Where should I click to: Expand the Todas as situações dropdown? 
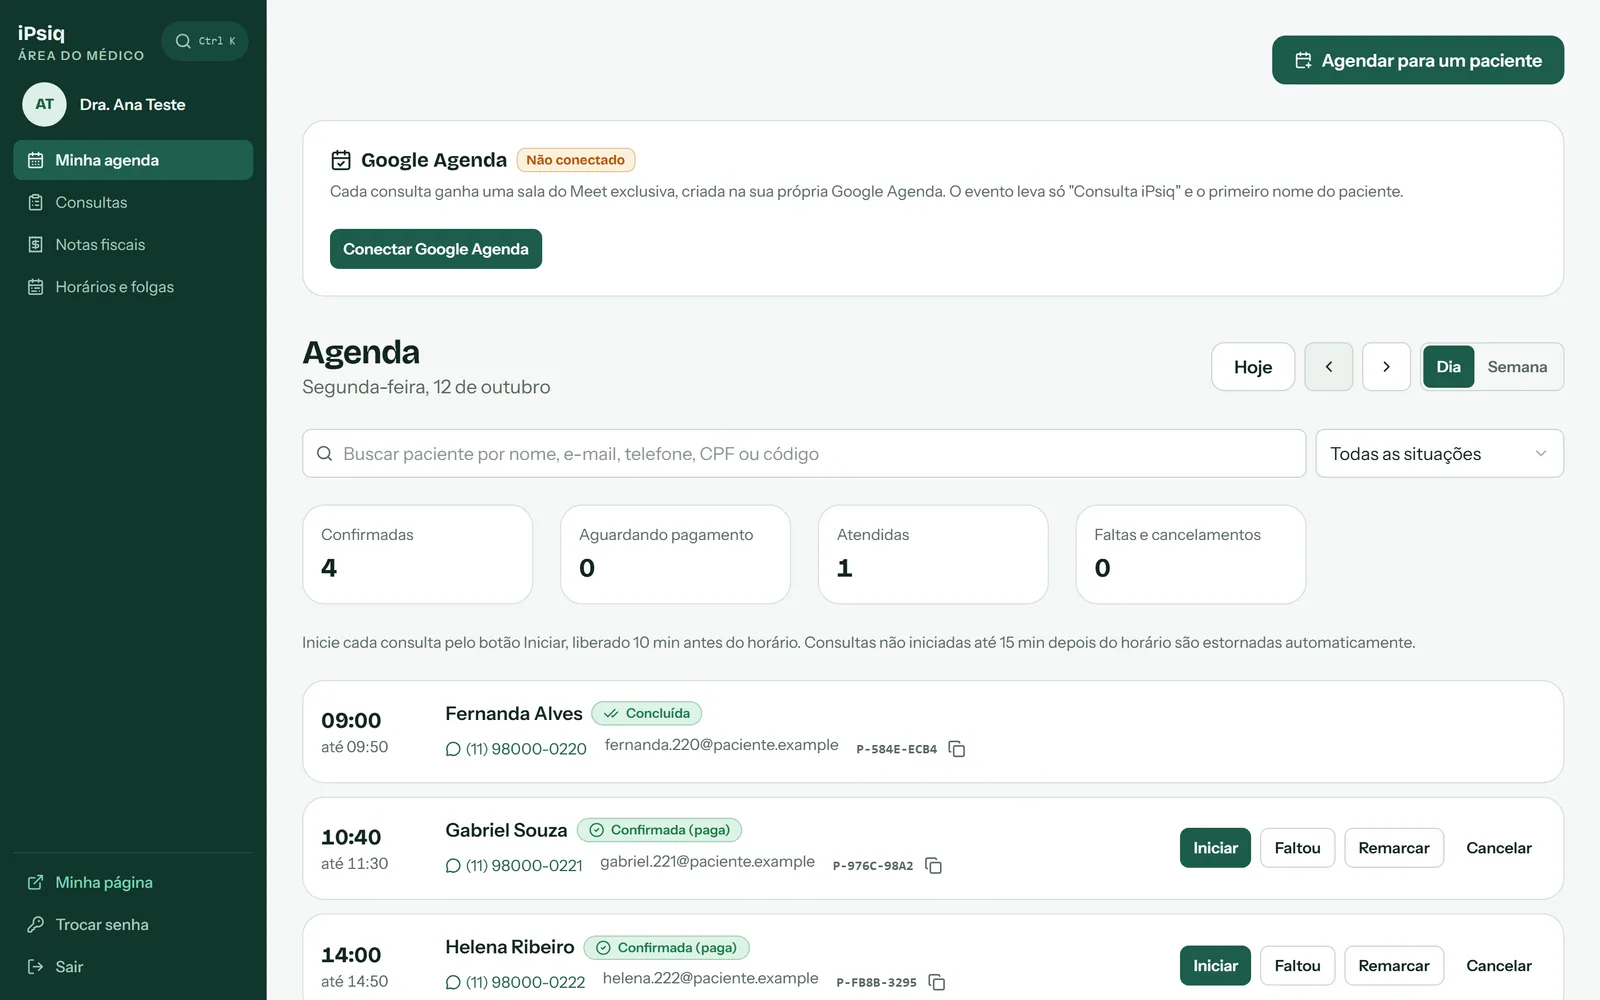(x=1439, y=454)
